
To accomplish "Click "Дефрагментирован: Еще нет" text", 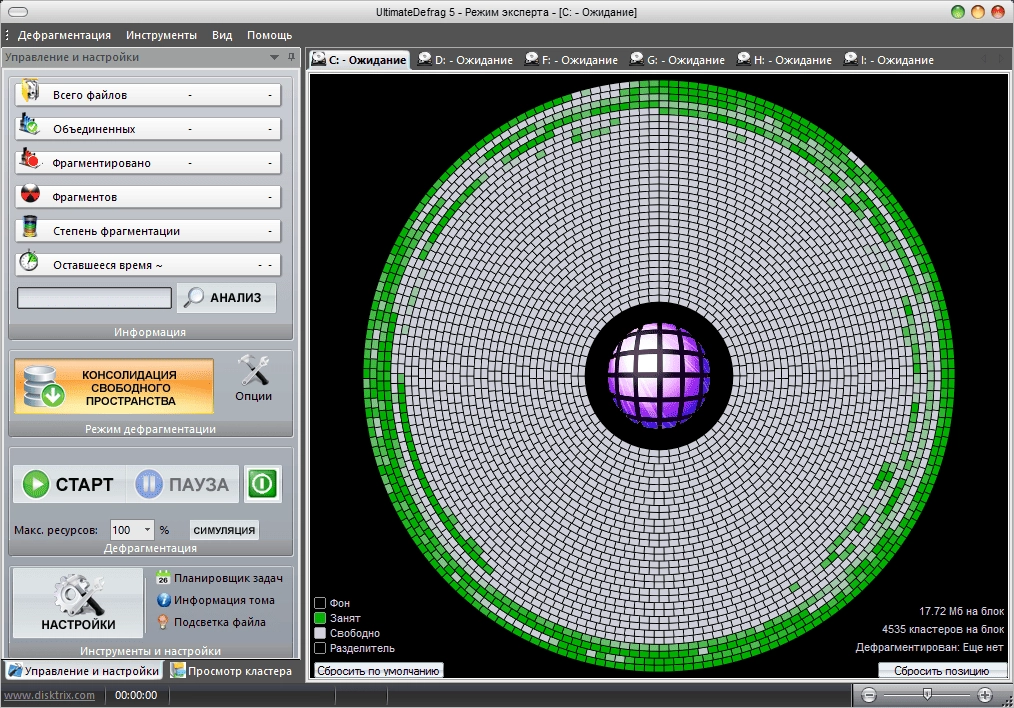I will point(930,647).
